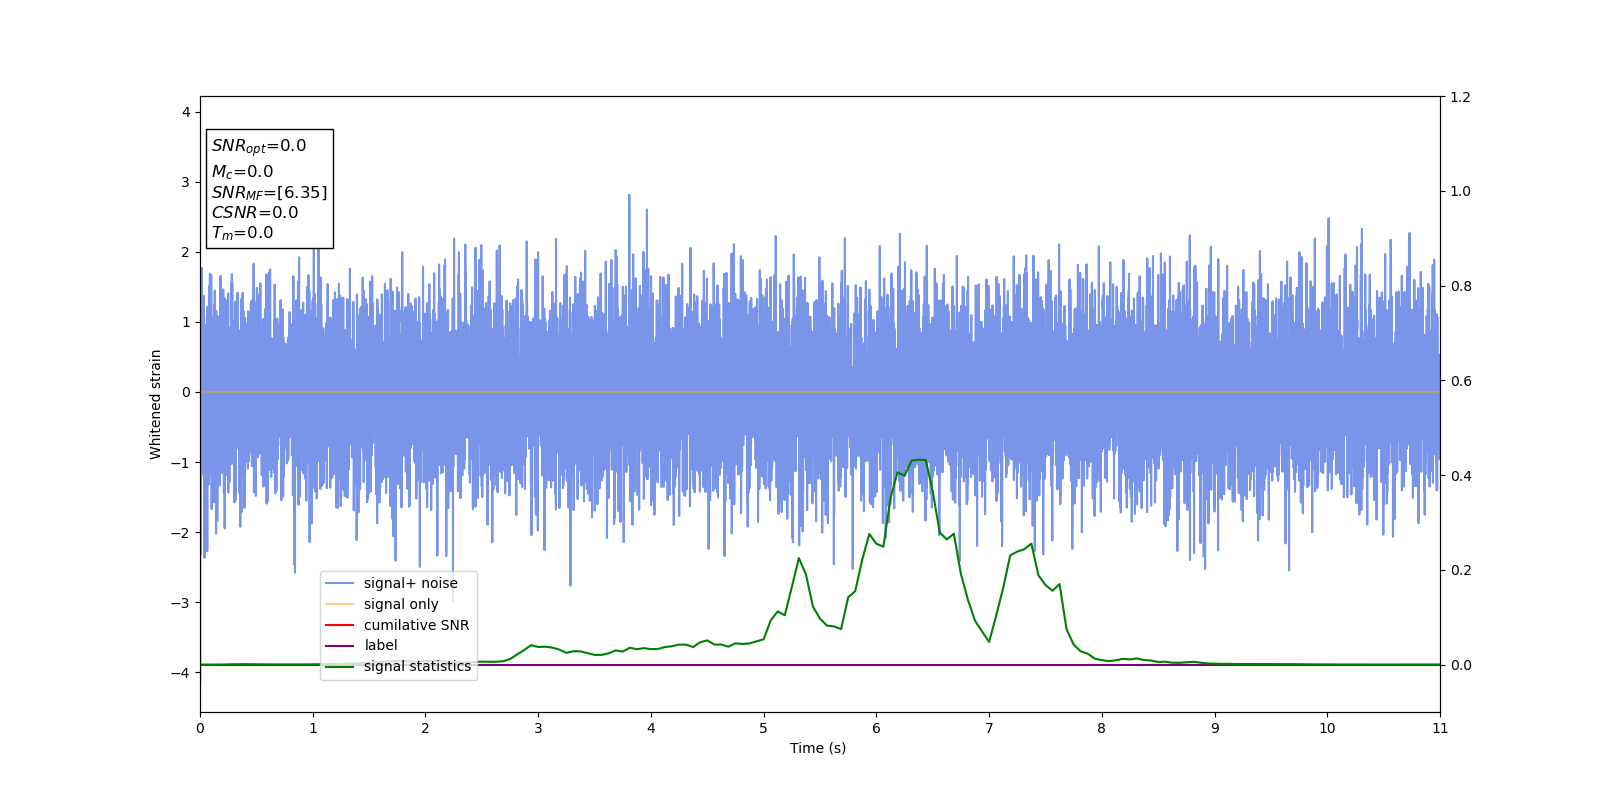1600x800 pixels.
Task: Click the 'Time (s)' x-axis label
Action: coord(818,748)
